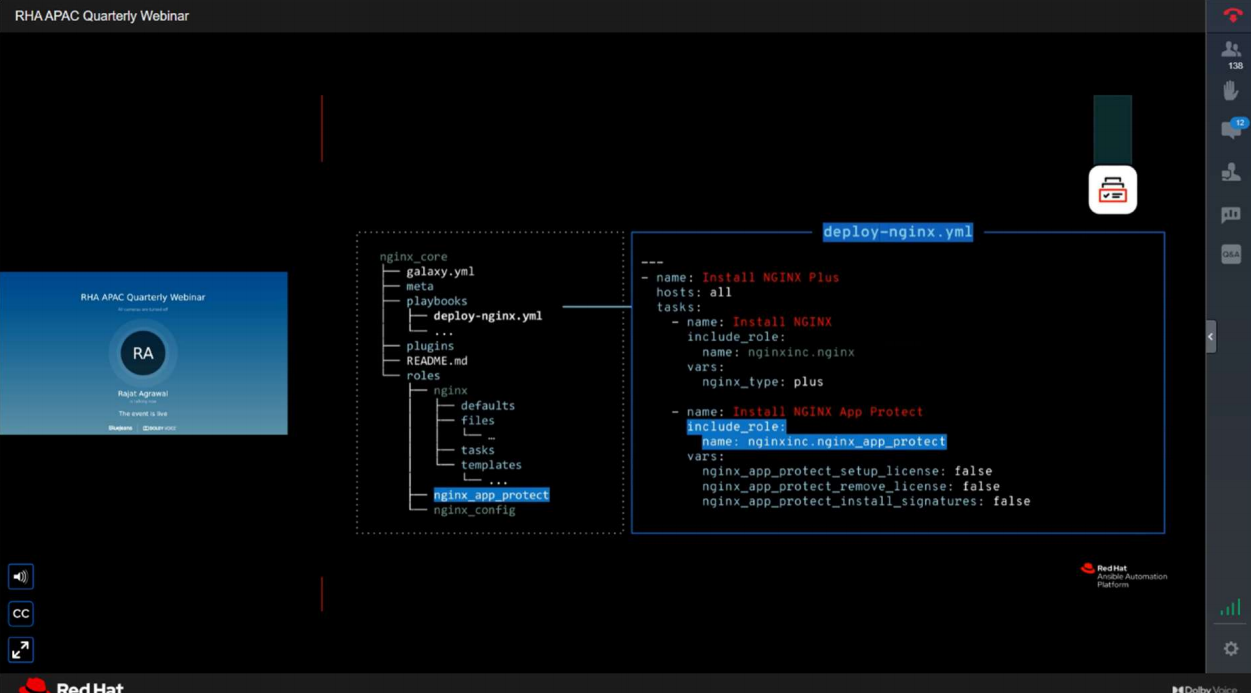This screenshot has width=1251, height=693.
Task: Leave the webinar with the red phone icon
Action: click(x=1232, y=15)
